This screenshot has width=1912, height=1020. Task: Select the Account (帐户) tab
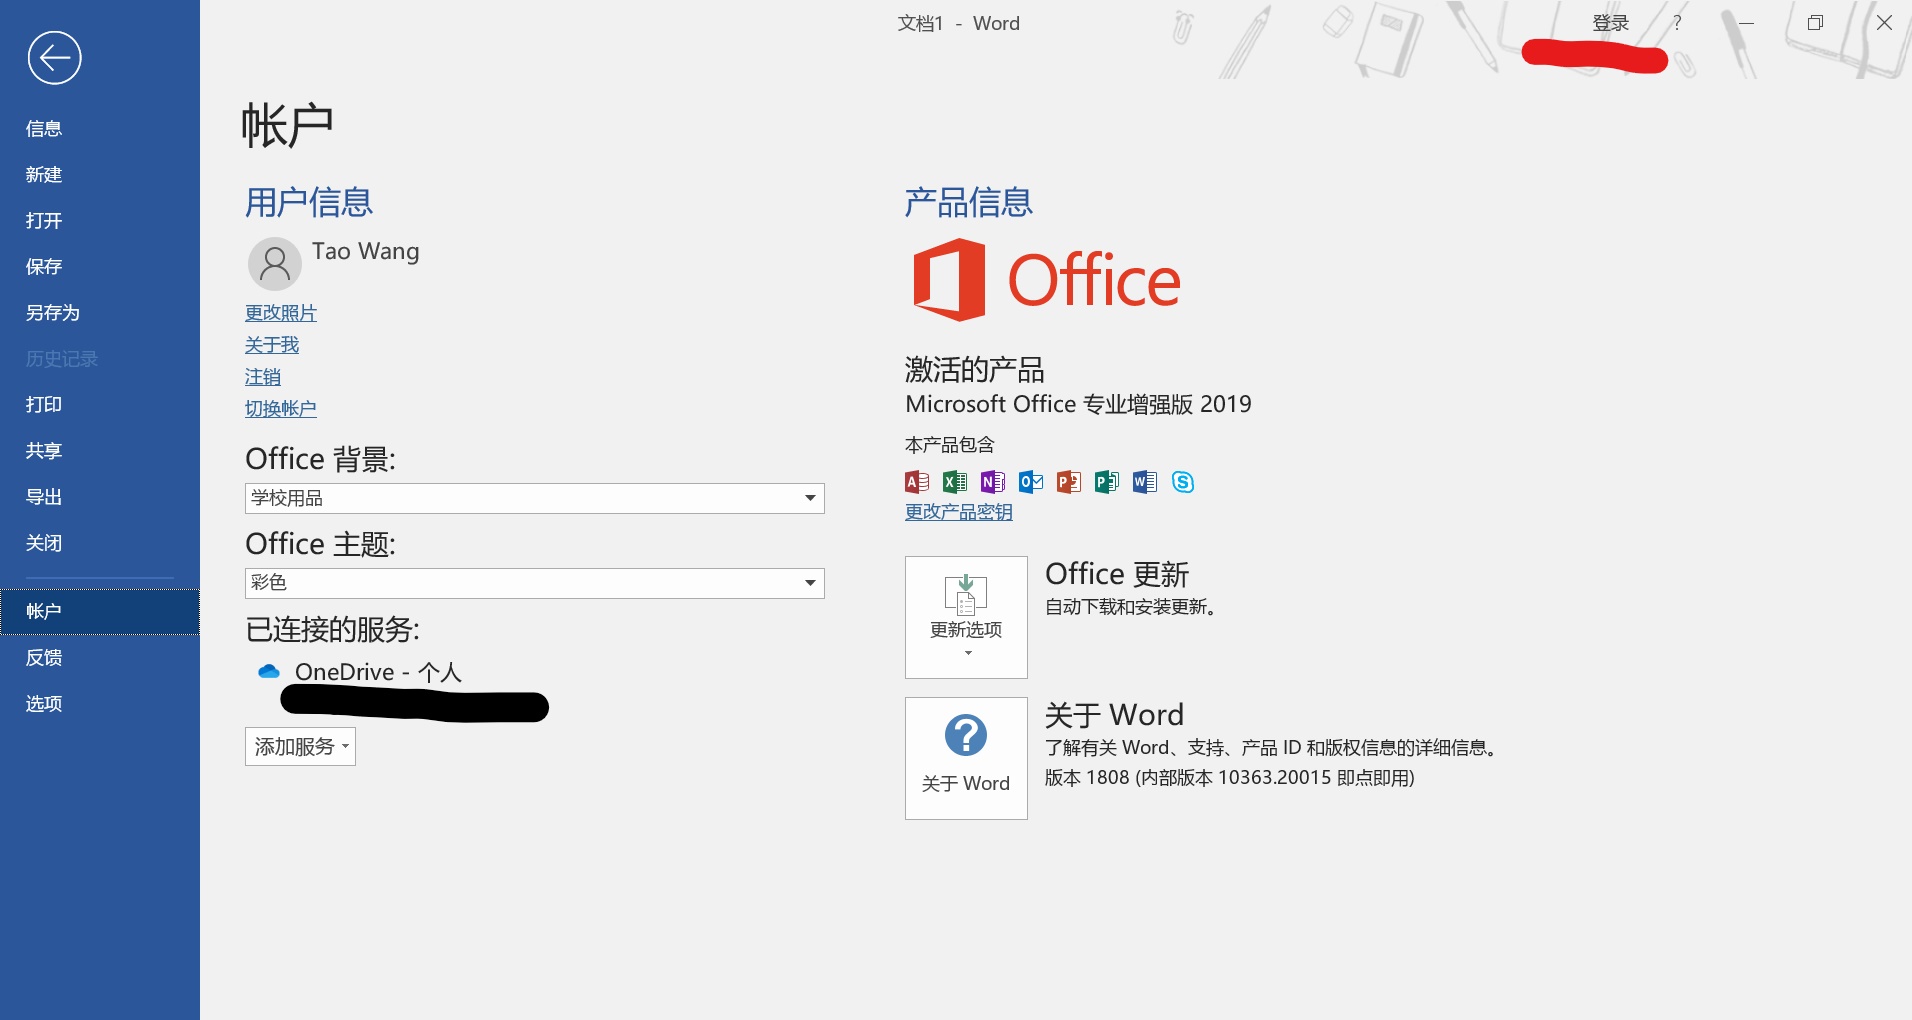pyautogui.click(x=100, y=611)
